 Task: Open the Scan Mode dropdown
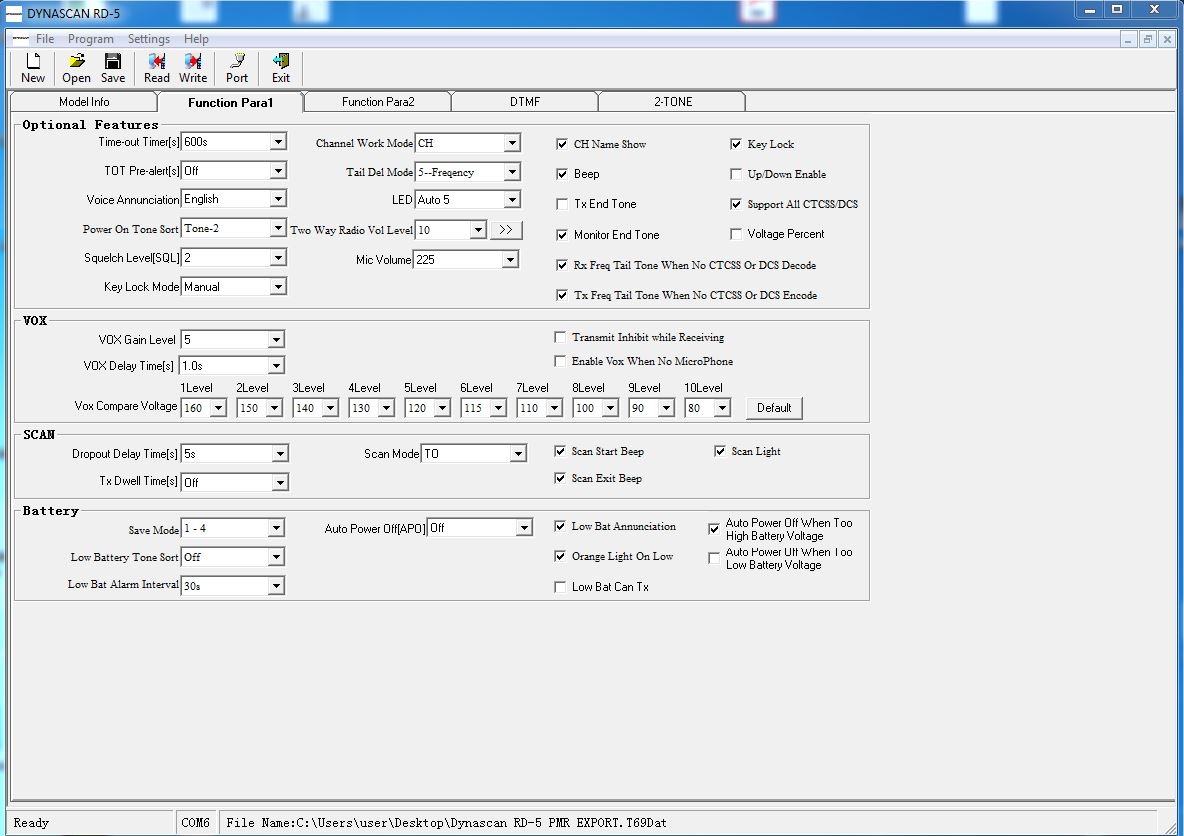[517, 454]
